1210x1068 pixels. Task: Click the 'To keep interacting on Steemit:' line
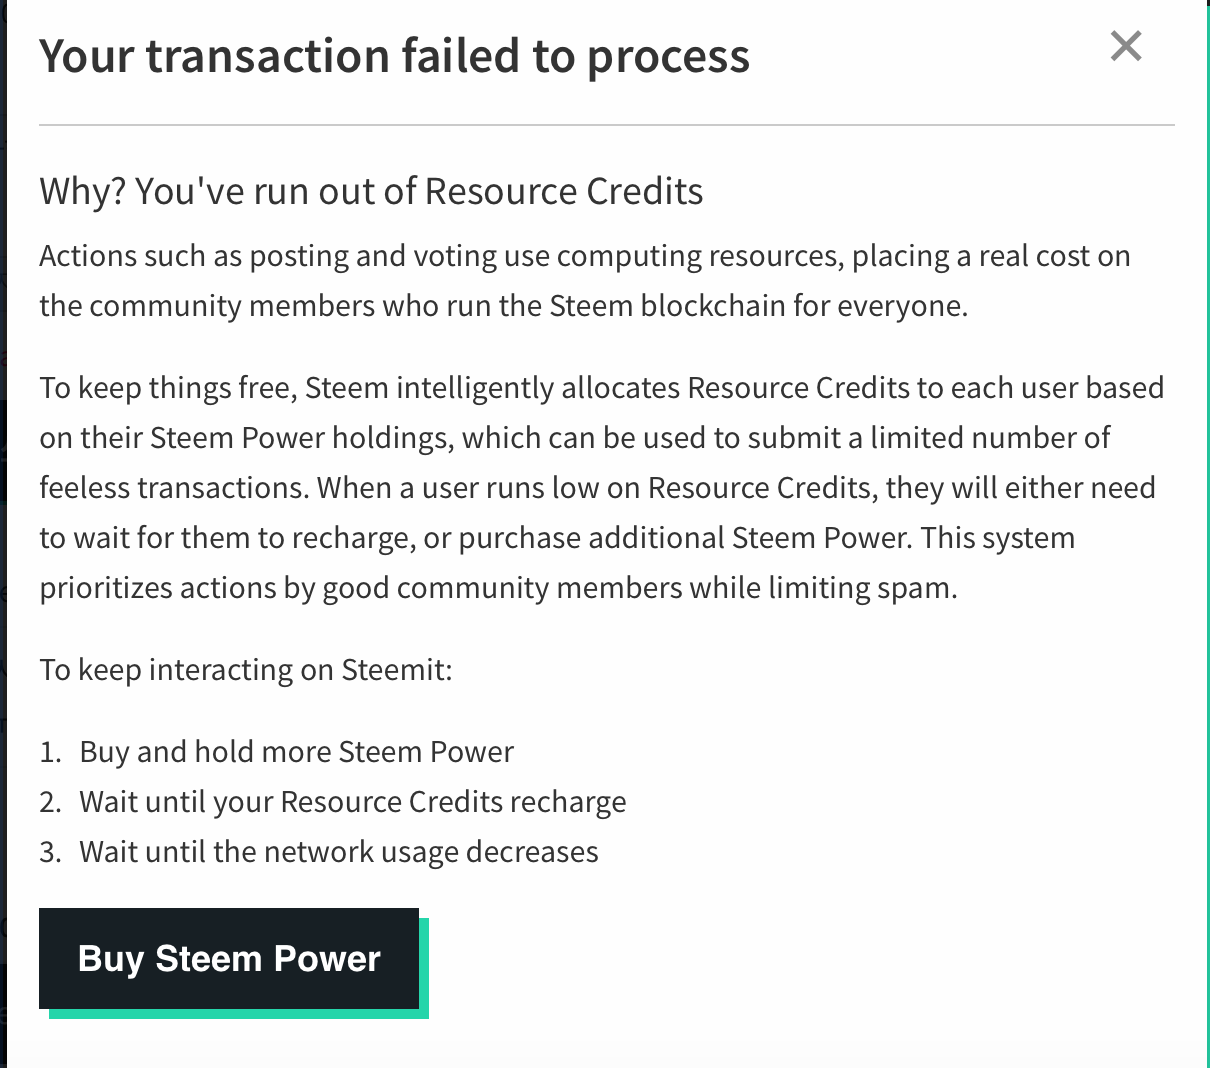pos(246,669)
